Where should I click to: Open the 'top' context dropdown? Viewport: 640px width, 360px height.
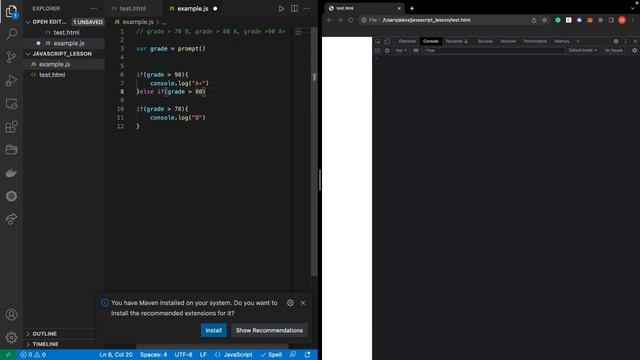click(x=401, y=51)
